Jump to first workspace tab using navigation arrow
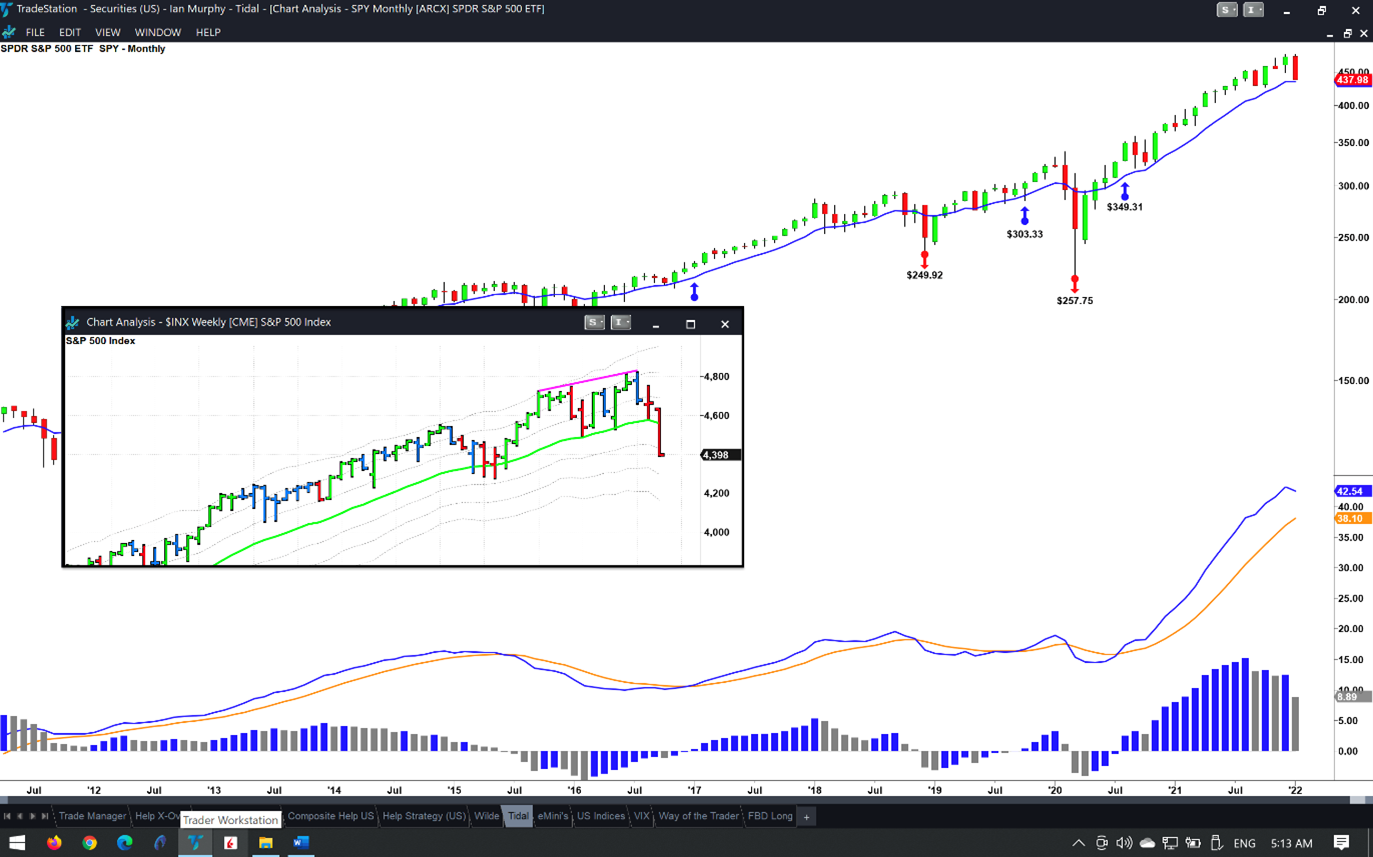The image size is (1373, 857). (x=8, y=816)
